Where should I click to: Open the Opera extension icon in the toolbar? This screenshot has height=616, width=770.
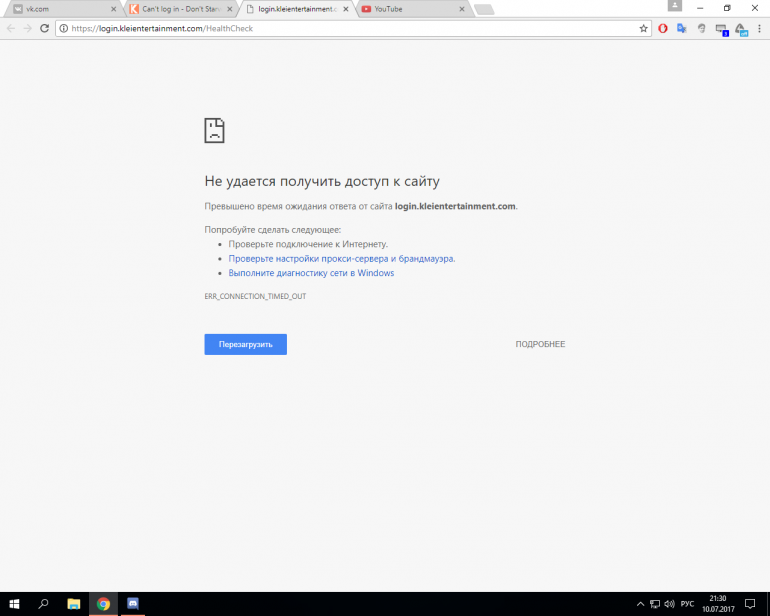tap(663, 28)
